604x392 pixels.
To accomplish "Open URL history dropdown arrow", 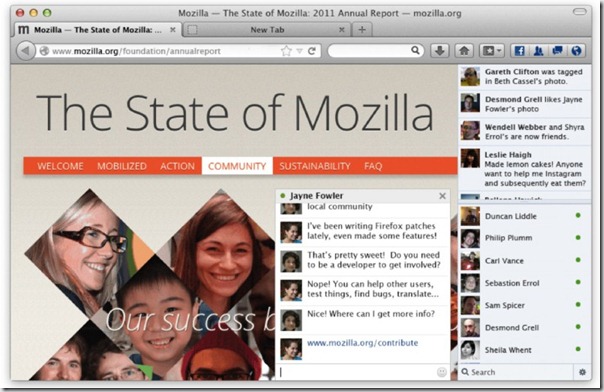I will click(299, 51).
